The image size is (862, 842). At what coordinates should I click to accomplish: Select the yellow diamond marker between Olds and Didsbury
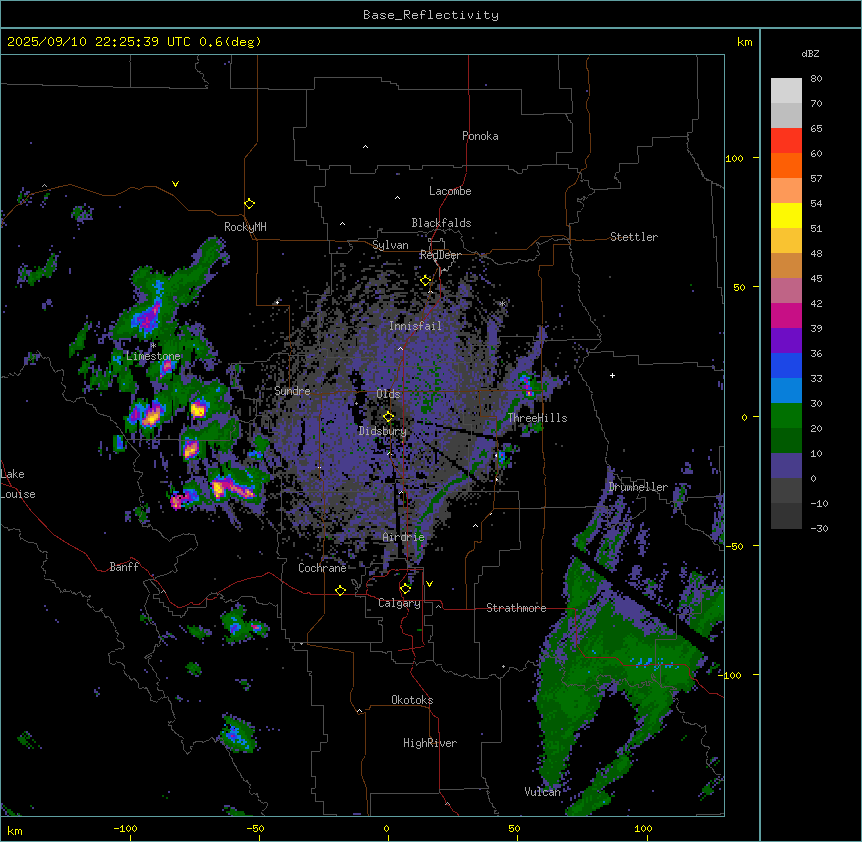tap(389, 417)
